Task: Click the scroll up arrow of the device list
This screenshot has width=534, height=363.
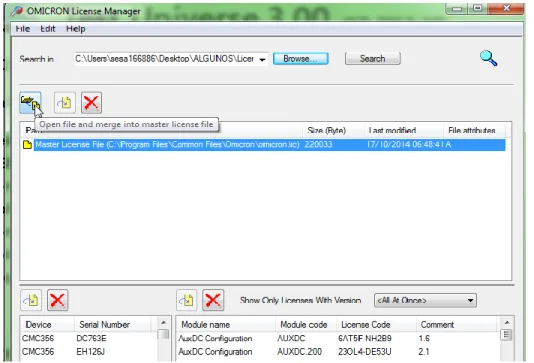Action: tap(163, 322)
